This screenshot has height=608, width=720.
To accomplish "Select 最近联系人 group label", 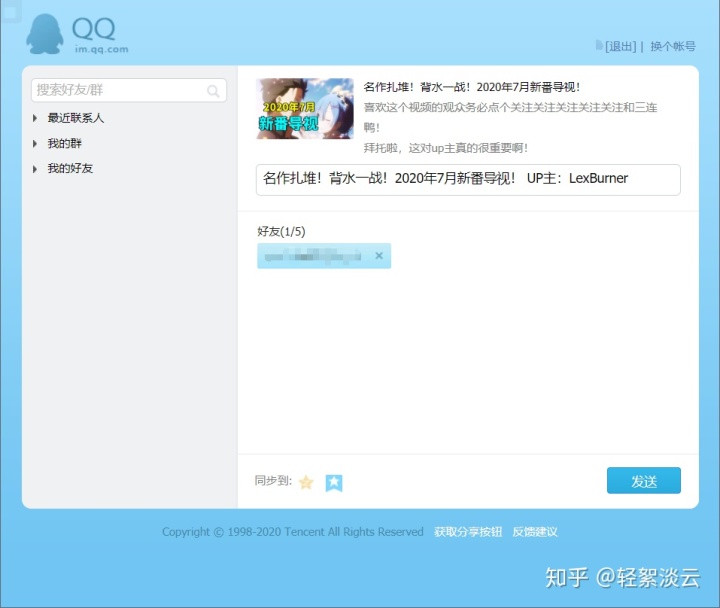I will click(76, 118).
